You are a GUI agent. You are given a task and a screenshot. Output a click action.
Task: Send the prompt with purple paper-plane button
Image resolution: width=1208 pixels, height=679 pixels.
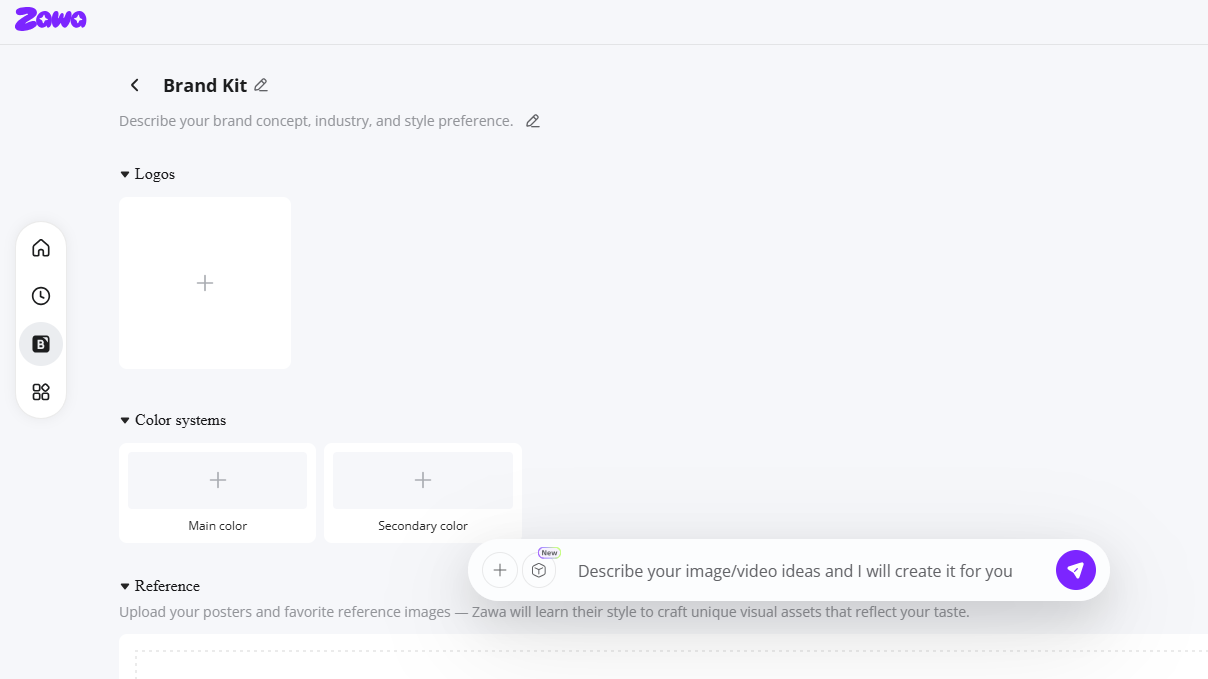click(1075, 570)
